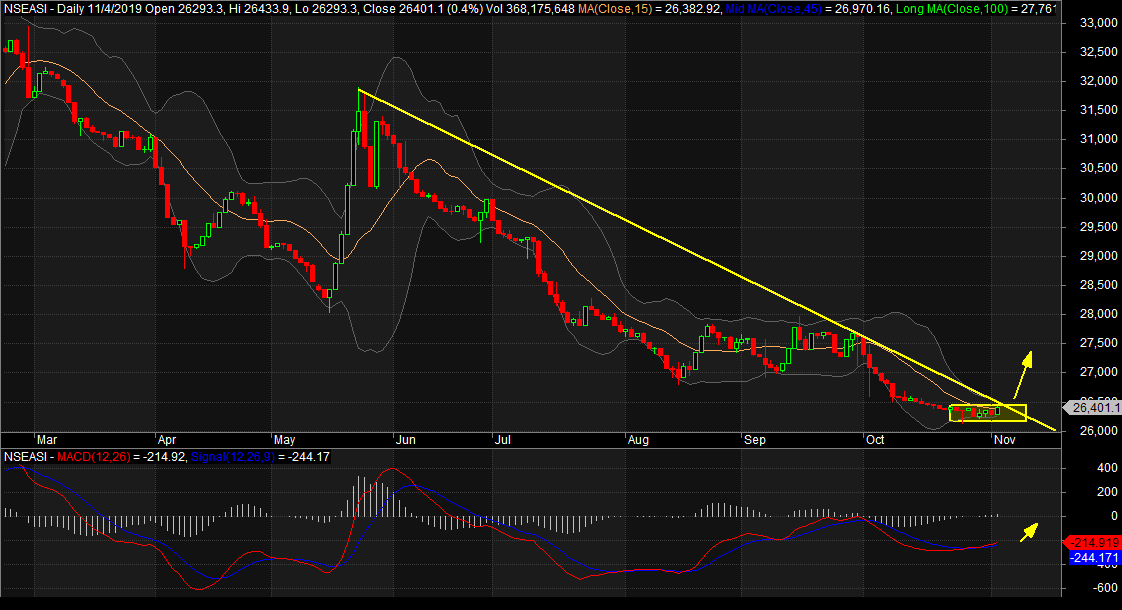Click the 31,000 price axis label
Viewport: 1122px width, 610px height.
tap(1098, 139)
